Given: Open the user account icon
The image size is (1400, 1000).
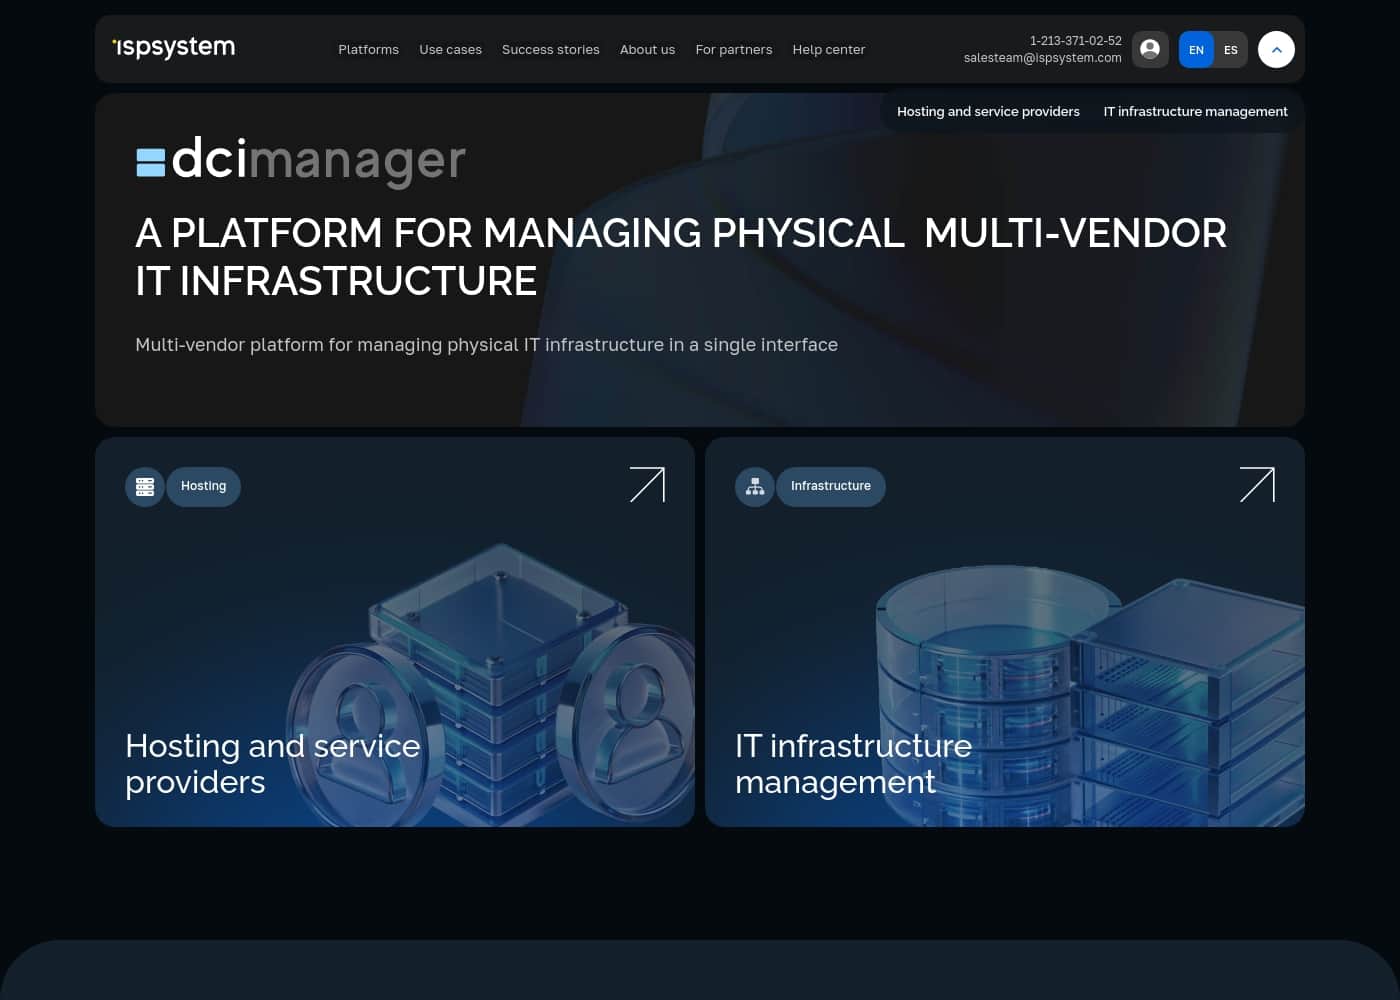Looking at the screenshot, I should (x=1150, y=49).
